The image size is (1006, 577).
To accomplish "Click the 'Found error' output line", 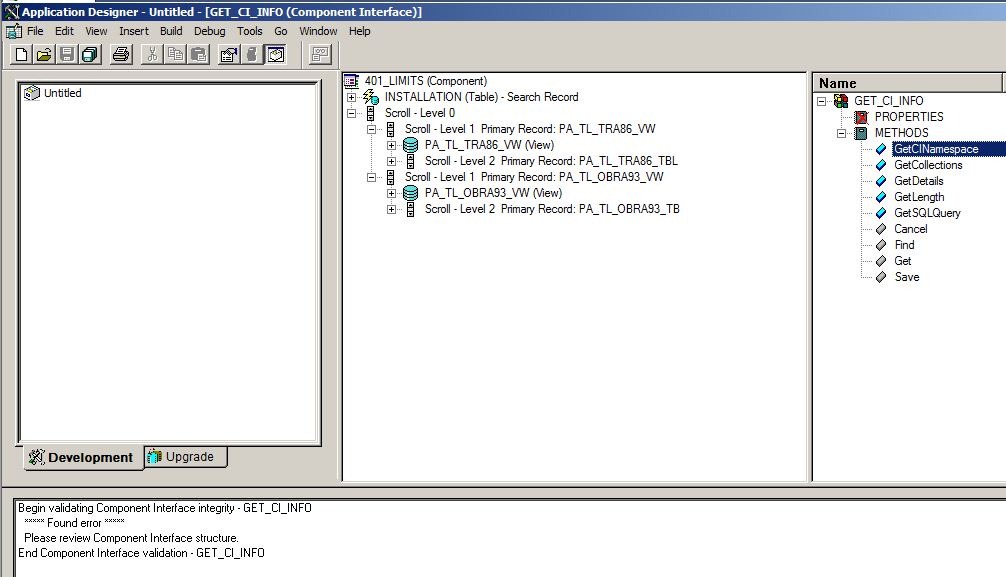I will 74,523.
